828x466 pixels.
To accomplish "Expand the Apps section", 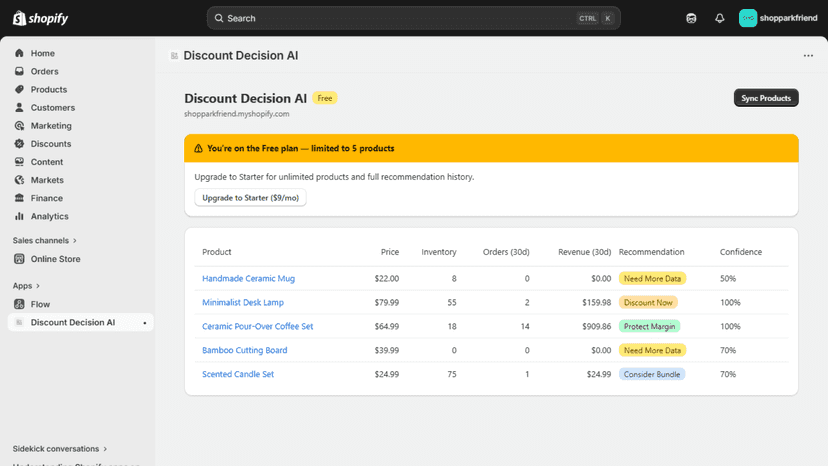I will (x=26, y=286).
